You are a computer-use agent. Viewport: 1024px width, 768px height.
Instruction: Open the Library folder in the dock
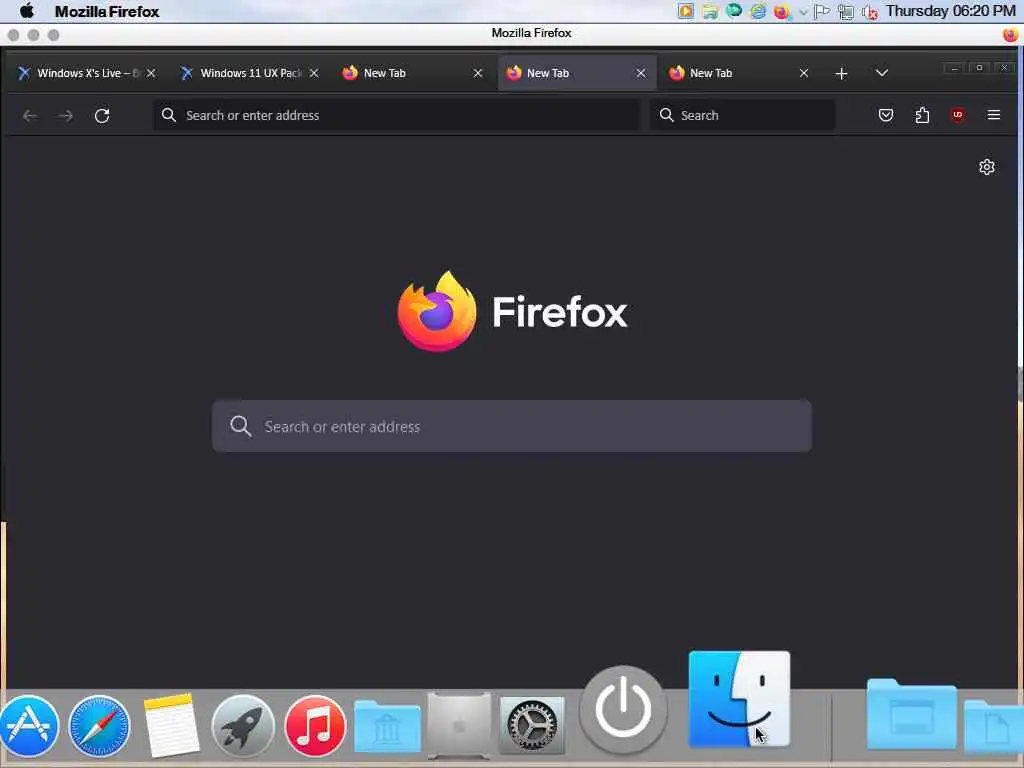(387, 726)
